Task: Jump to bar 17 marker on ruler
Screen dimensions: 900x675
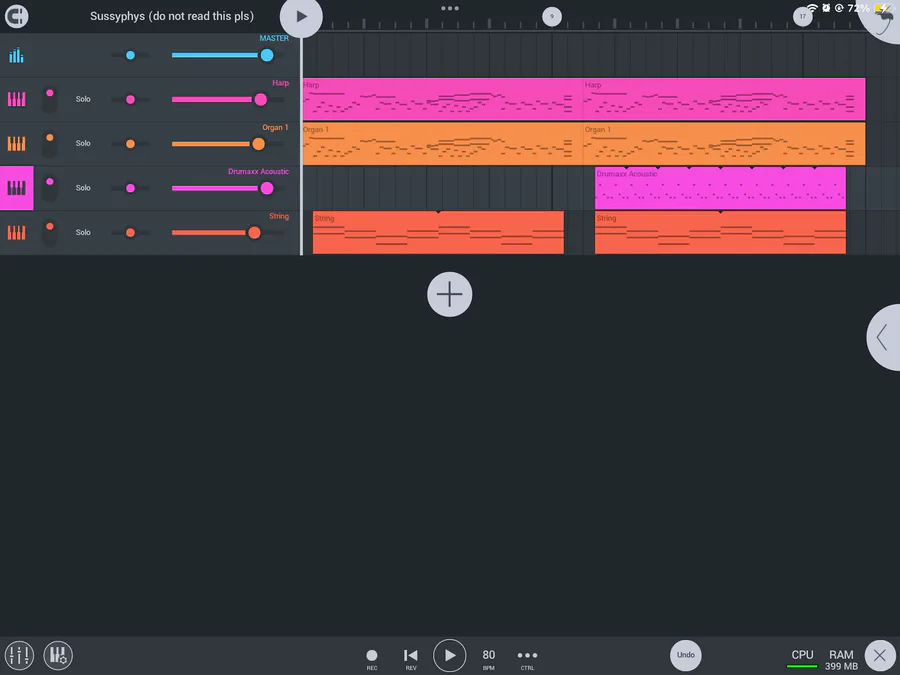Action: pos(802,17)
